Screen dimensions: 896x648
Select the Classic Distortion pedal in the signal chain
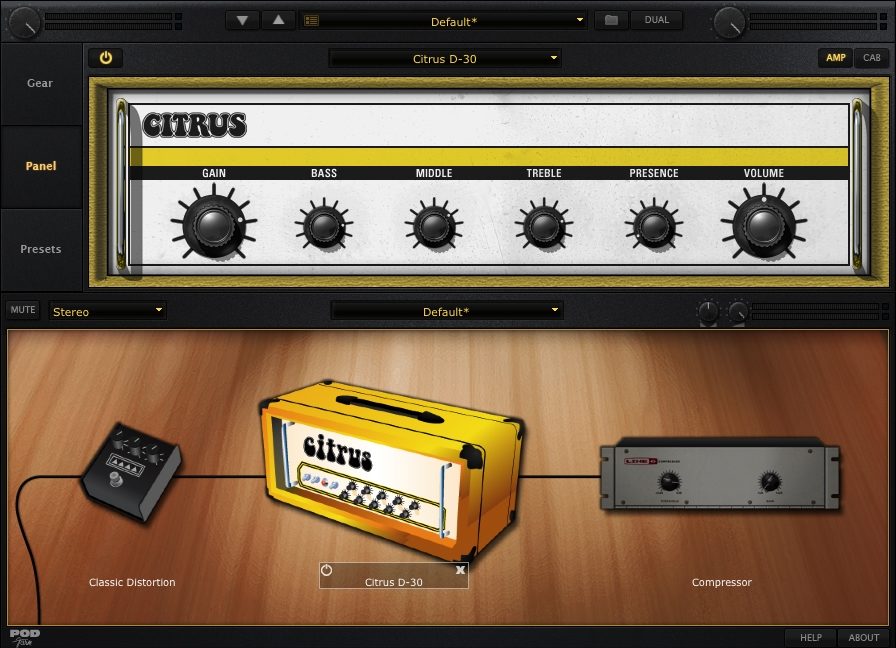click(x=133, y=471)
